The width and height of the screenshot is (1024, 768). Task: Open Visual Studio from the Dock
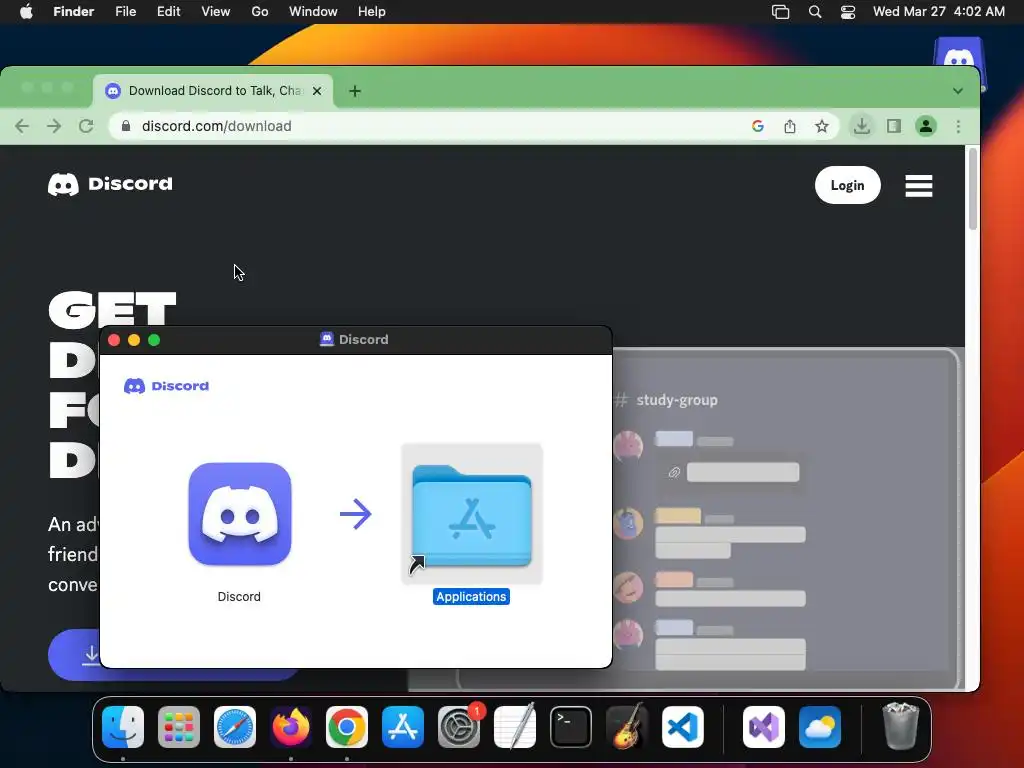pos(763,727)
